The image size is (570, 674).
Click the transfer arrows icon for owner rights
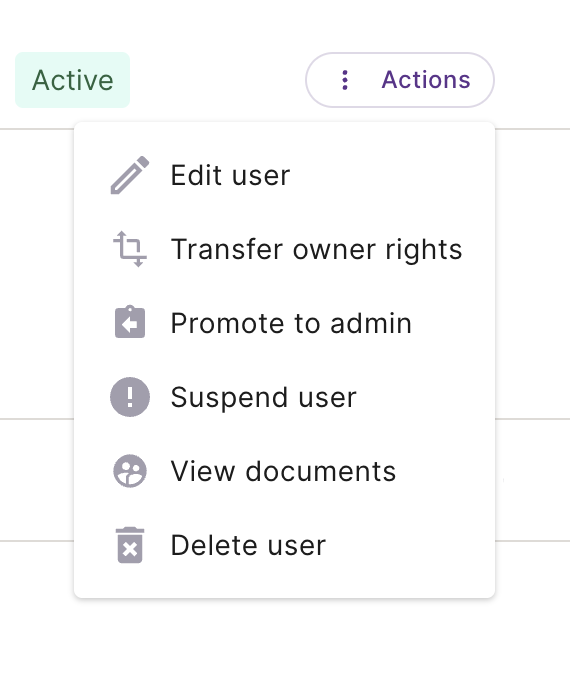[130, 249]
